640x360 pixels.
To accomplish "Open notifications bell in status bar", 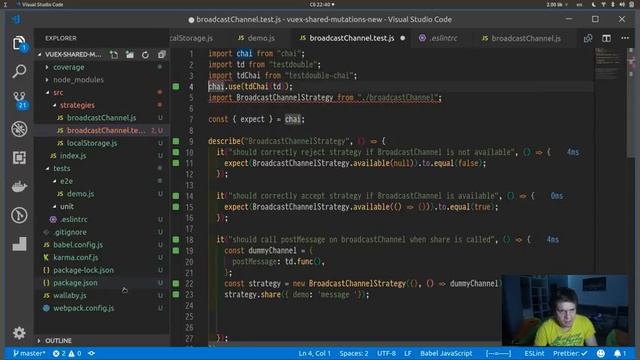I will [x=620, y=353].
